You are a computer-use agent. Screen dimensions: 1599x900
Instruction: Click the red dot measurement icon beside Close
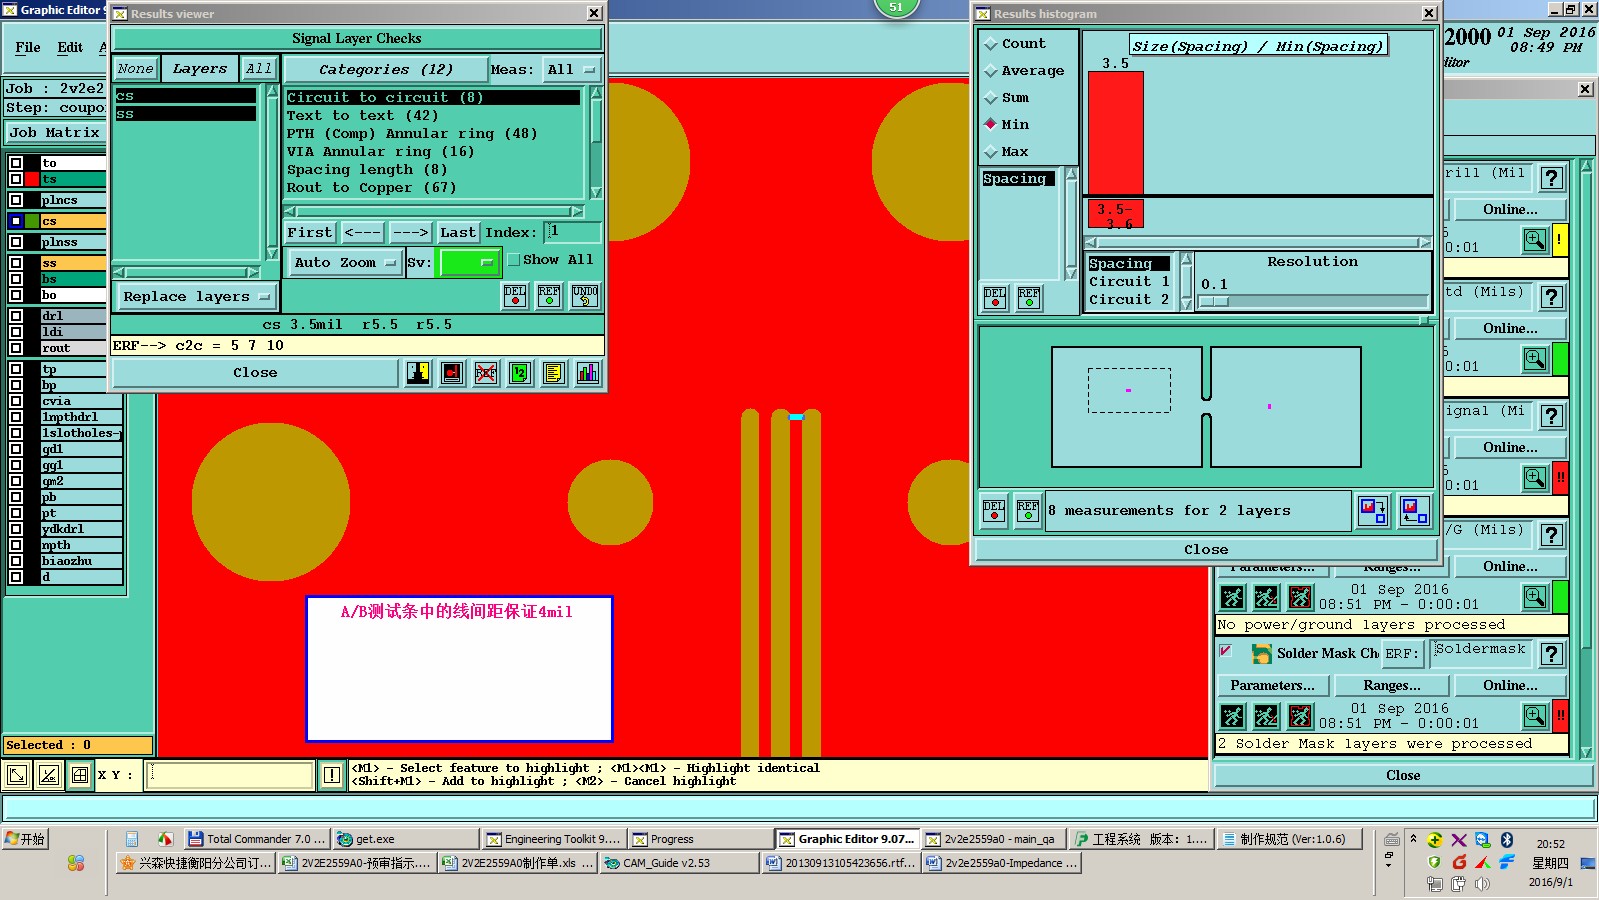click(x=452, y=373)
